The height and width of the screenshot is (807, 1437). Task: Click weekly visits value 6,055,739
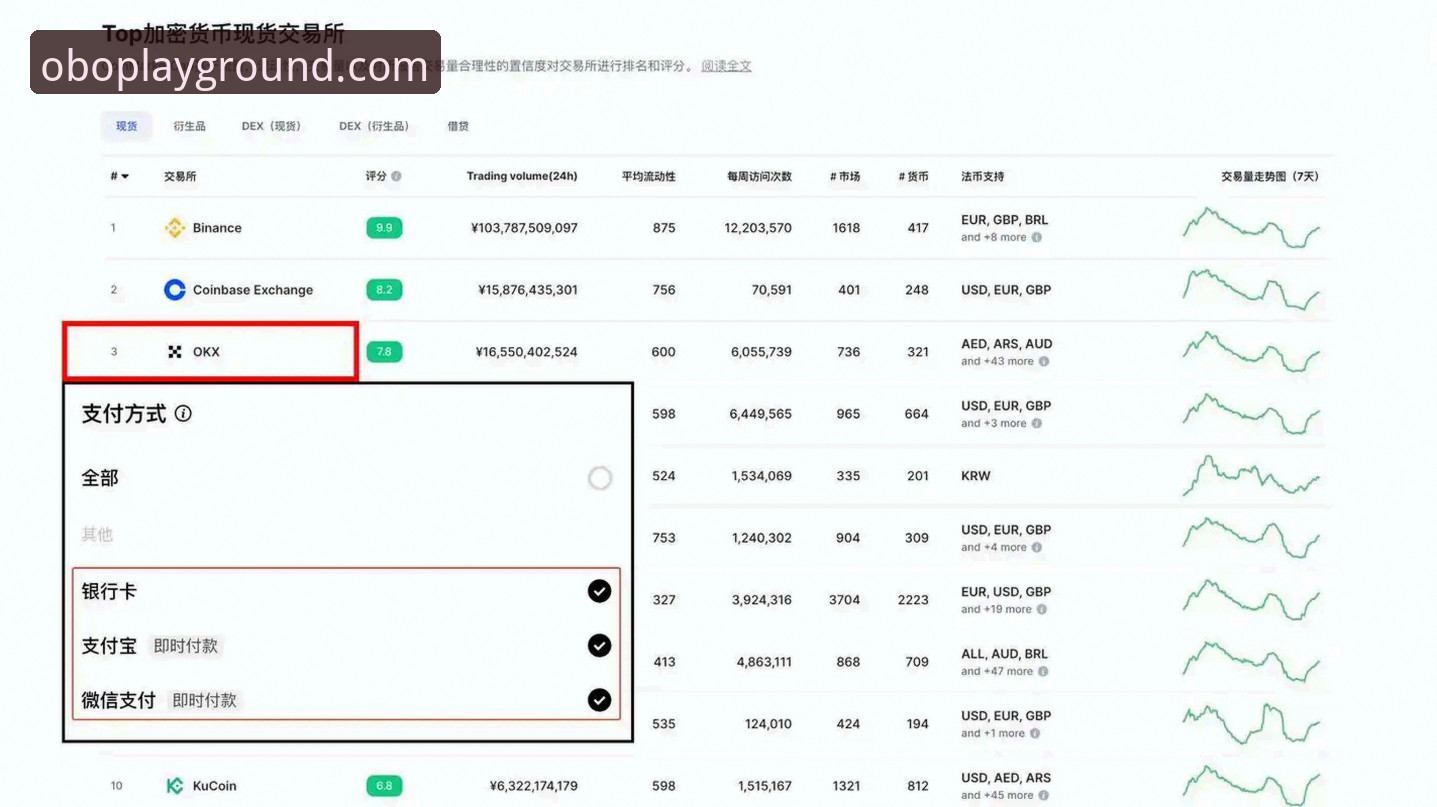pyautogui.click(x=761, y=352)
